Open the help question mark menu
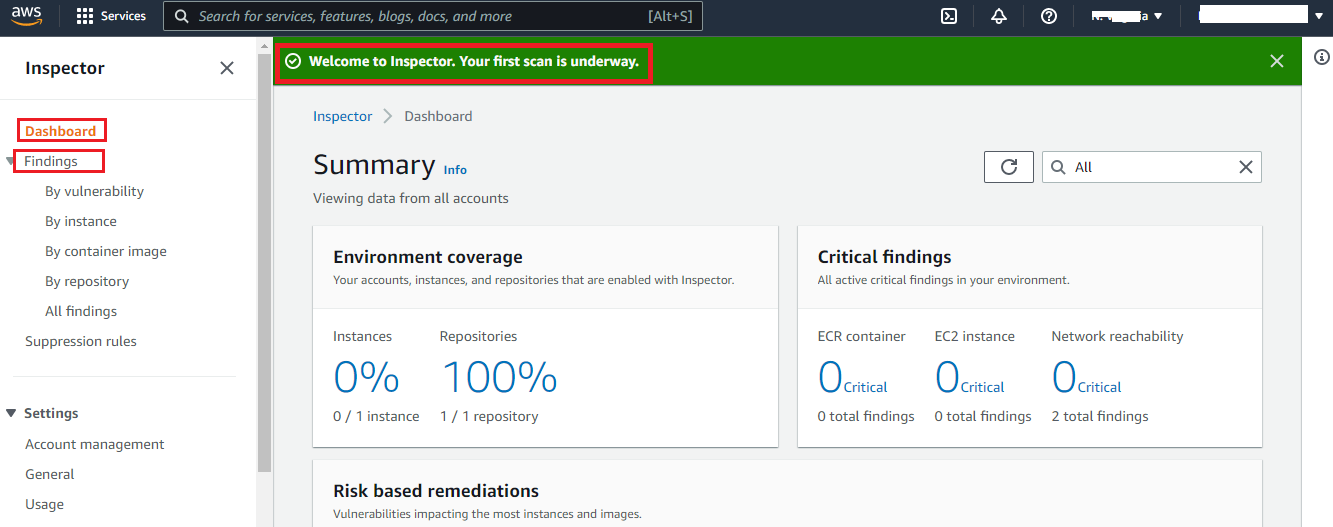1333x527 pixels. (1049, 16)
